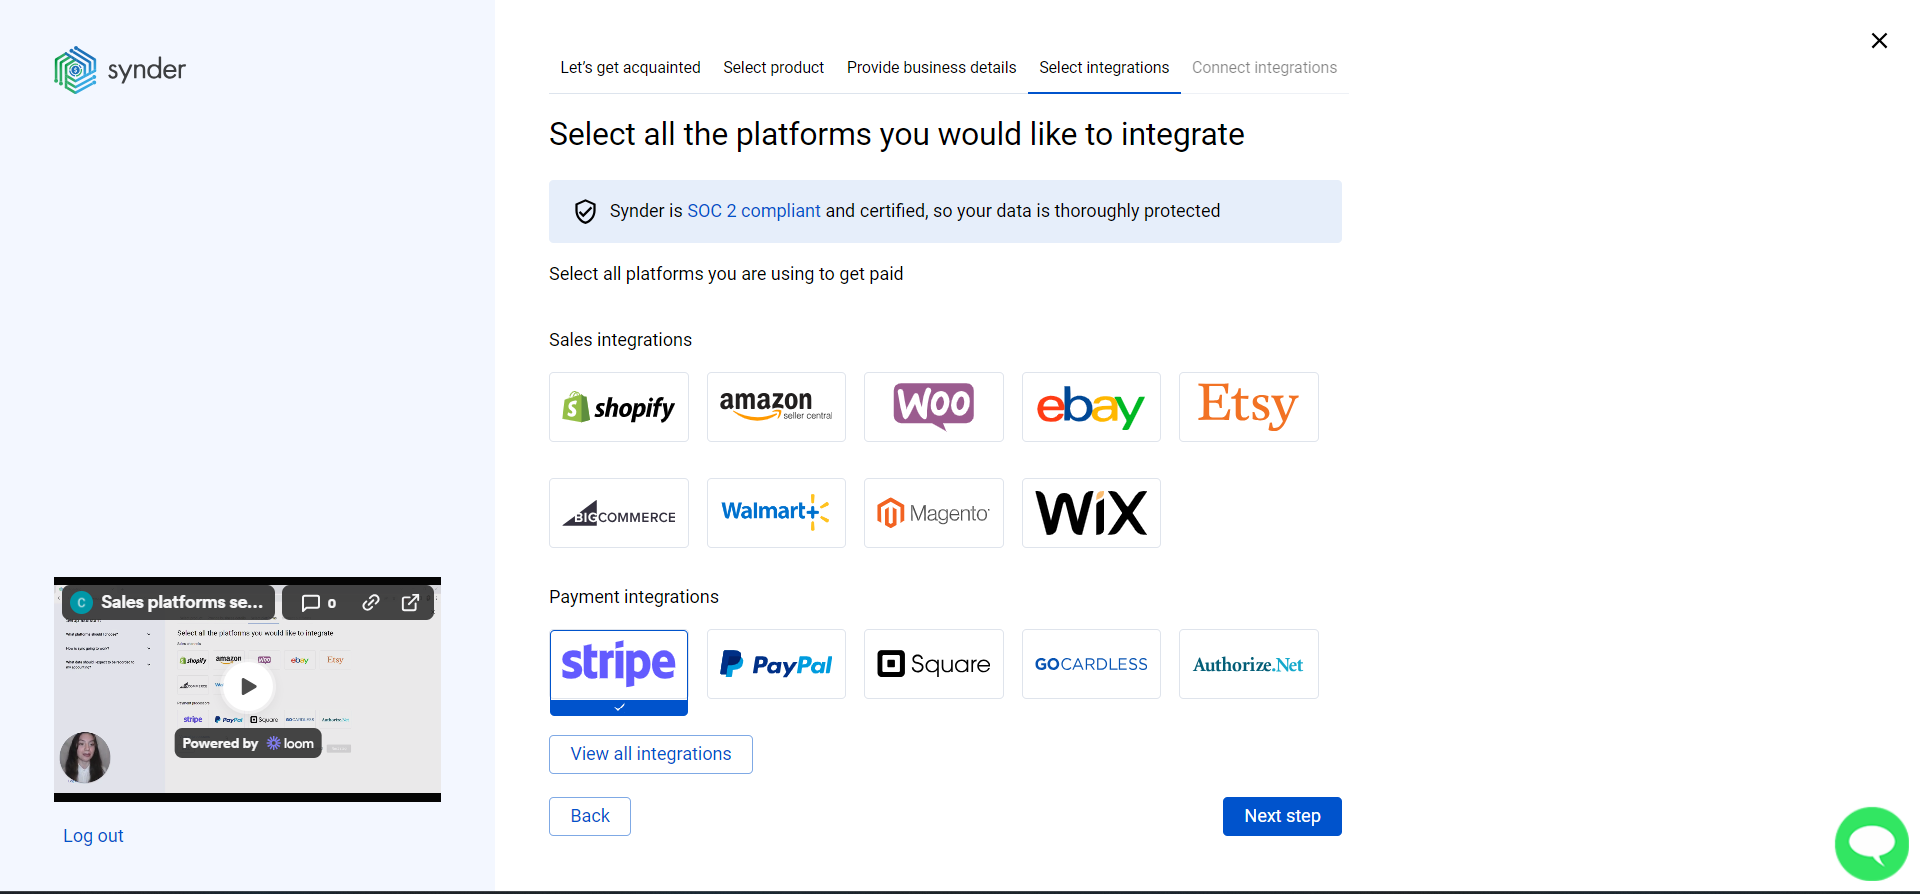Viewport: 1920px width, 894px height.
Task: Play the Sales platforms Loom video
Action: click(x=247, y=686)
